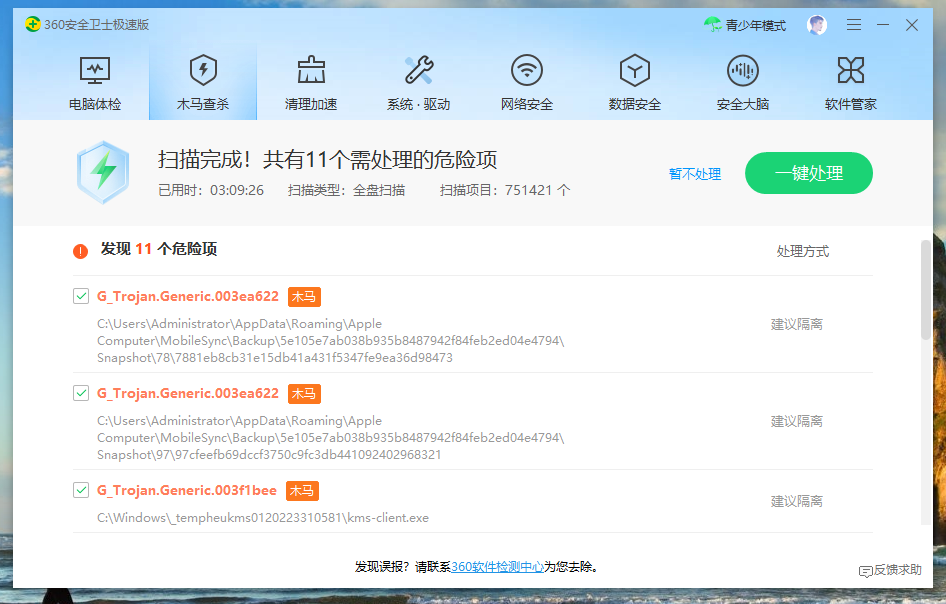Click the 青少年模式 label
The width and height of the screenshot is (946, 604).
(x=755, y=25)
